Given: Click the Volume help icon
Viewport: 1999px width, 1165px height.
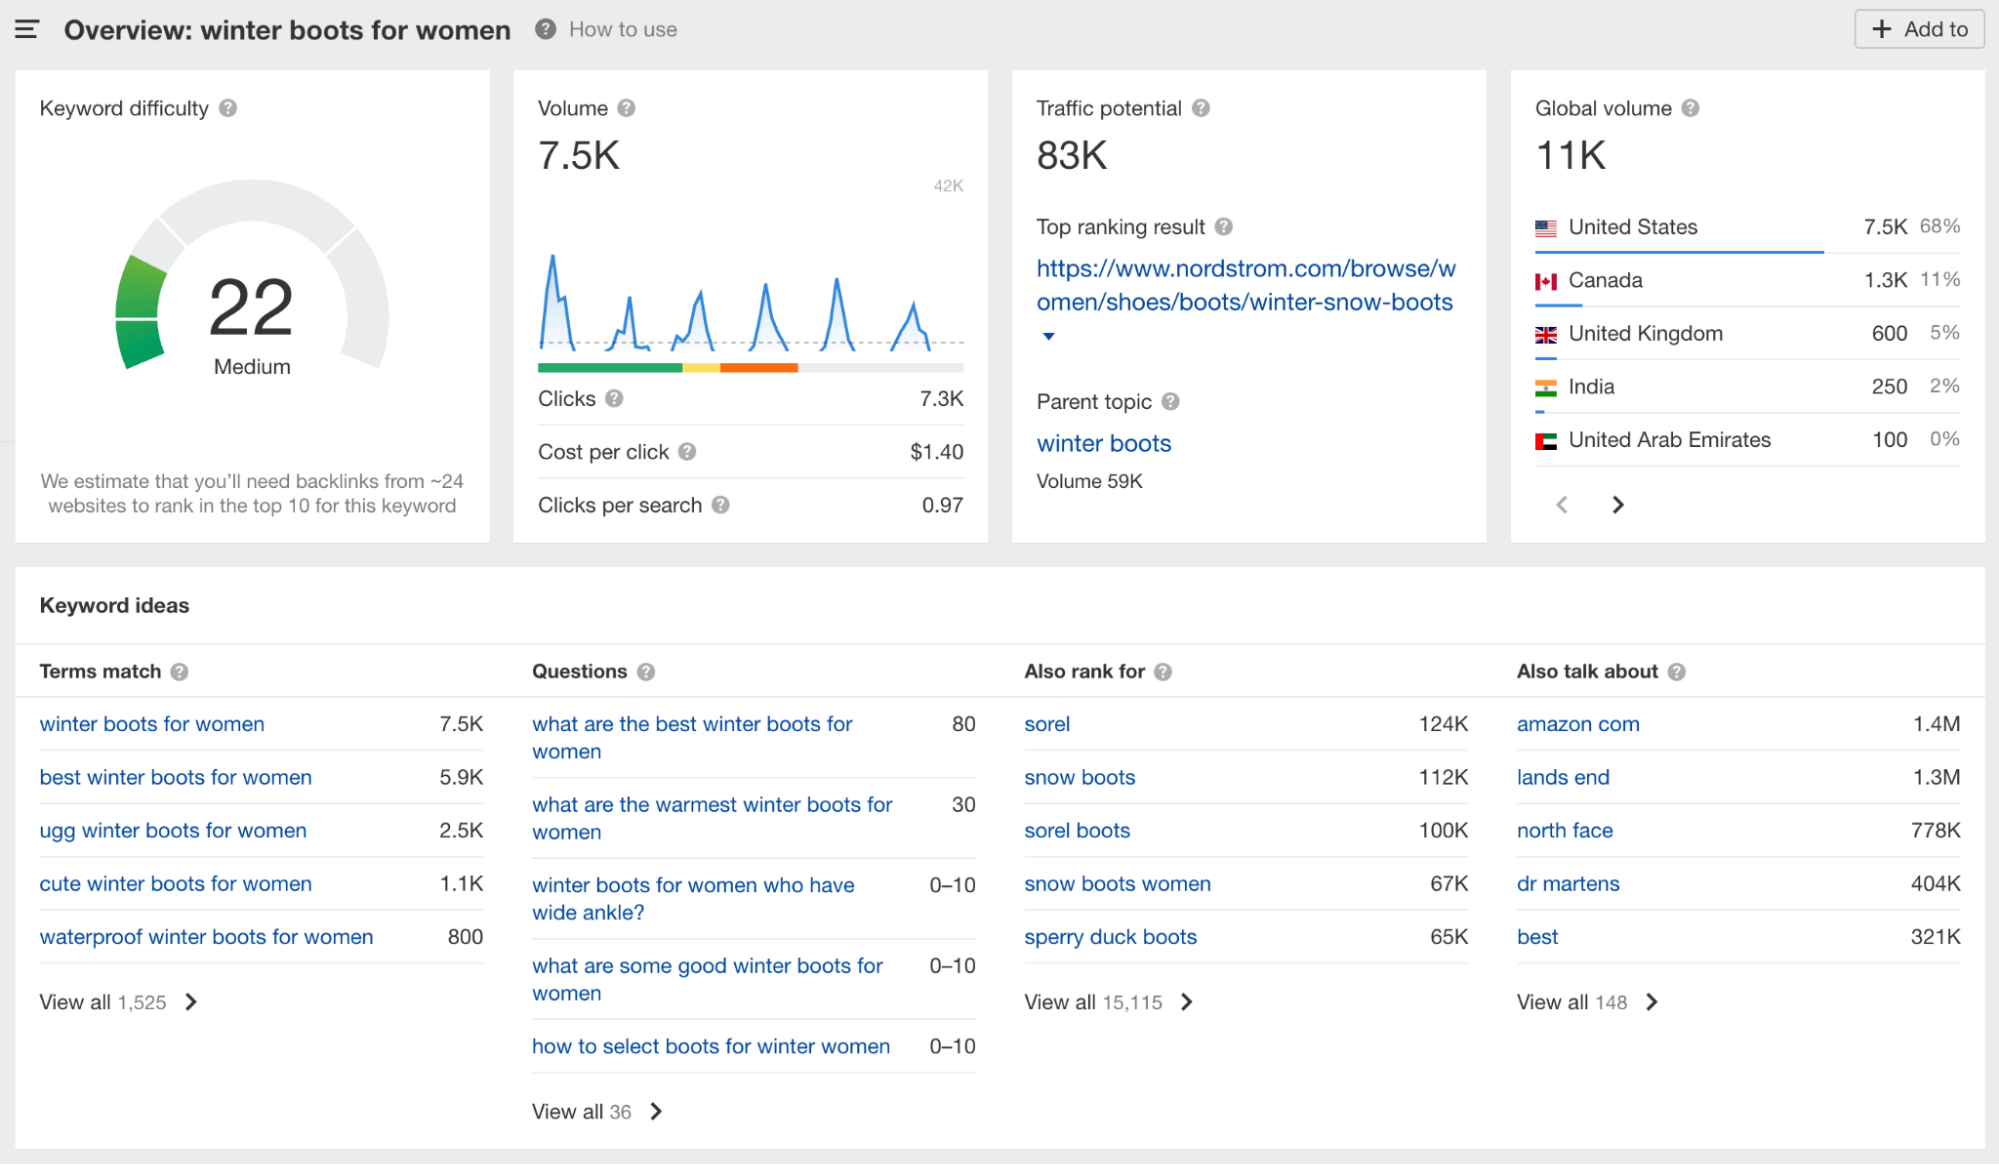Looking at the screenshot, I should [626, 108].
